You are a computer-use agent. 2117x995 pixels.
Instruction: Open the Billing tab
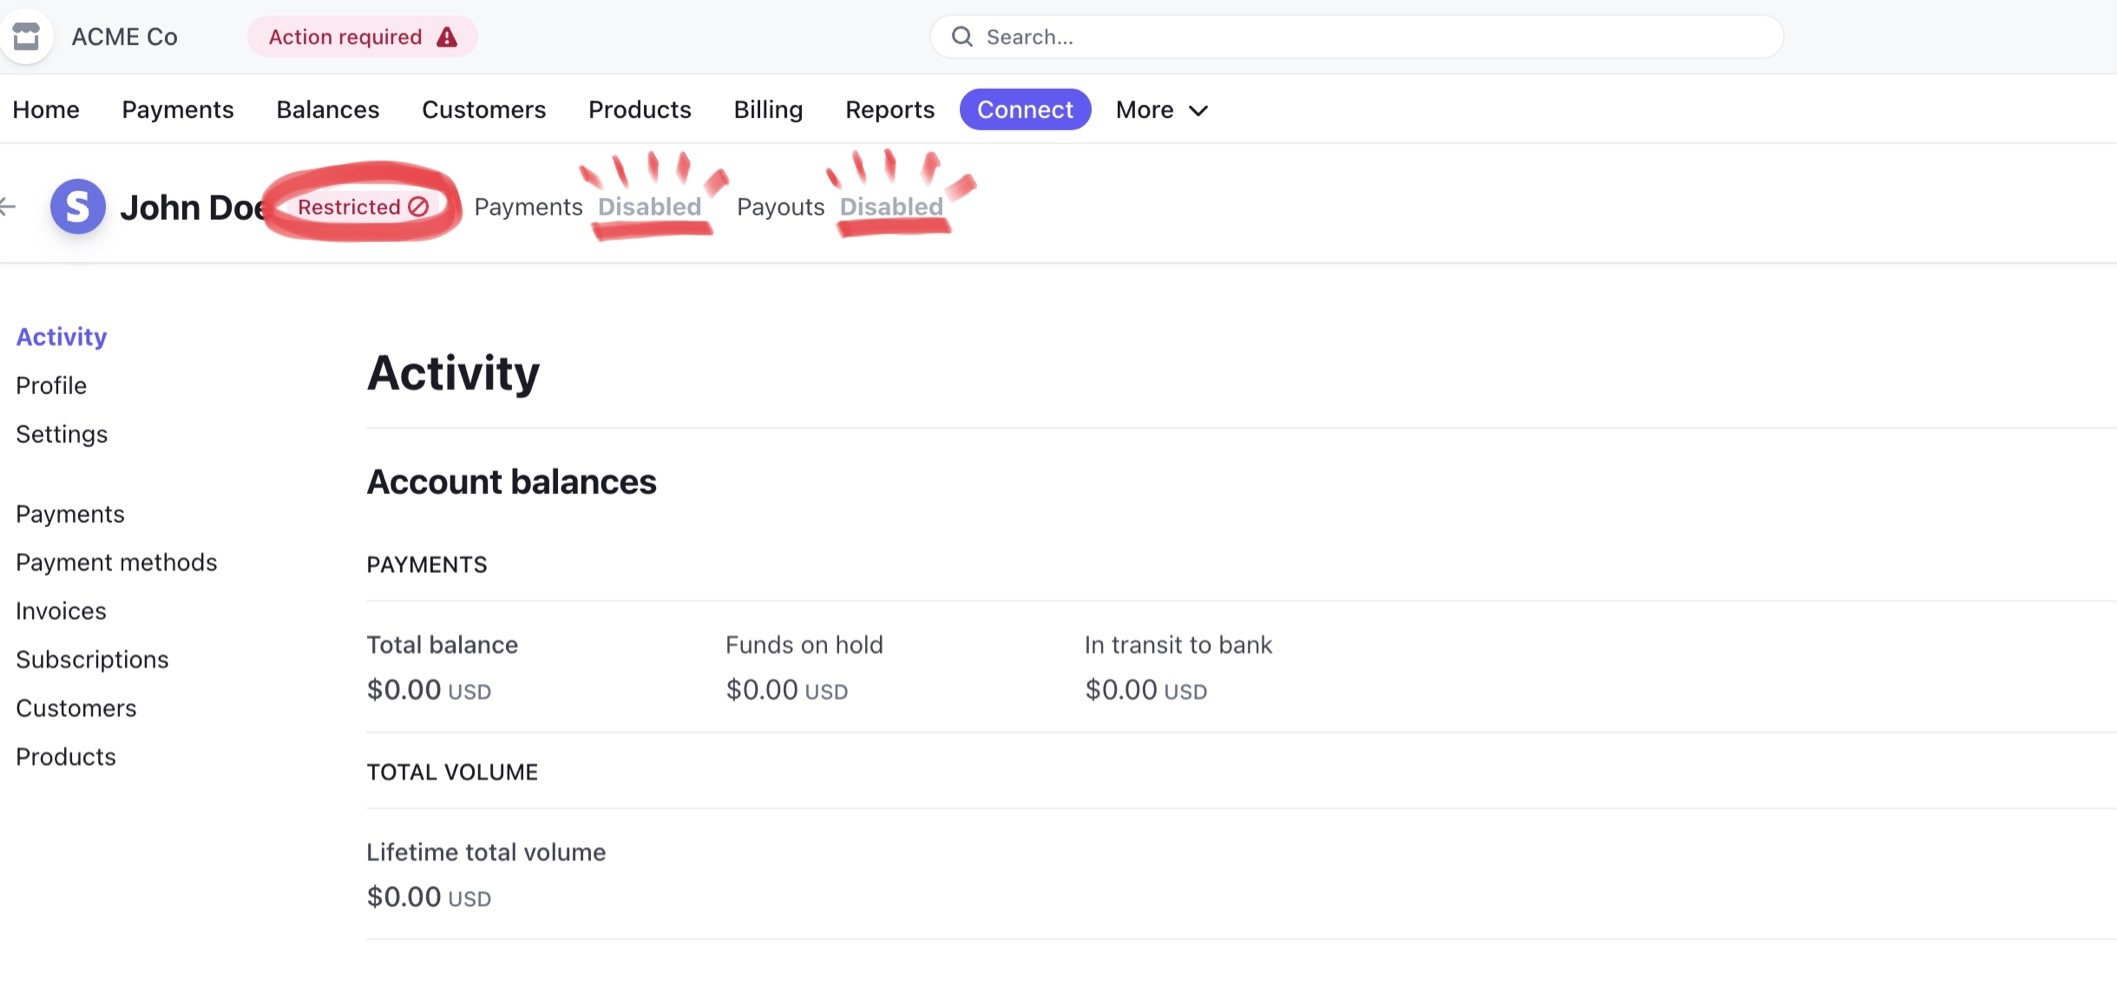768,110
